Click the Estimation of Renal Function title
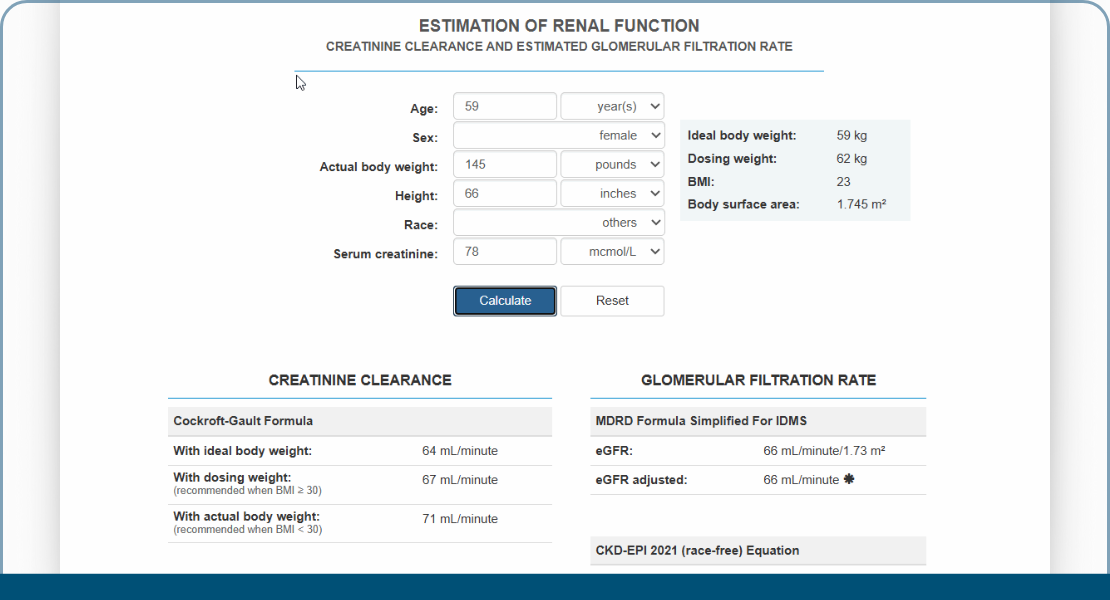Viewport: 1110px width, 600px height. [x=559, y=26]
